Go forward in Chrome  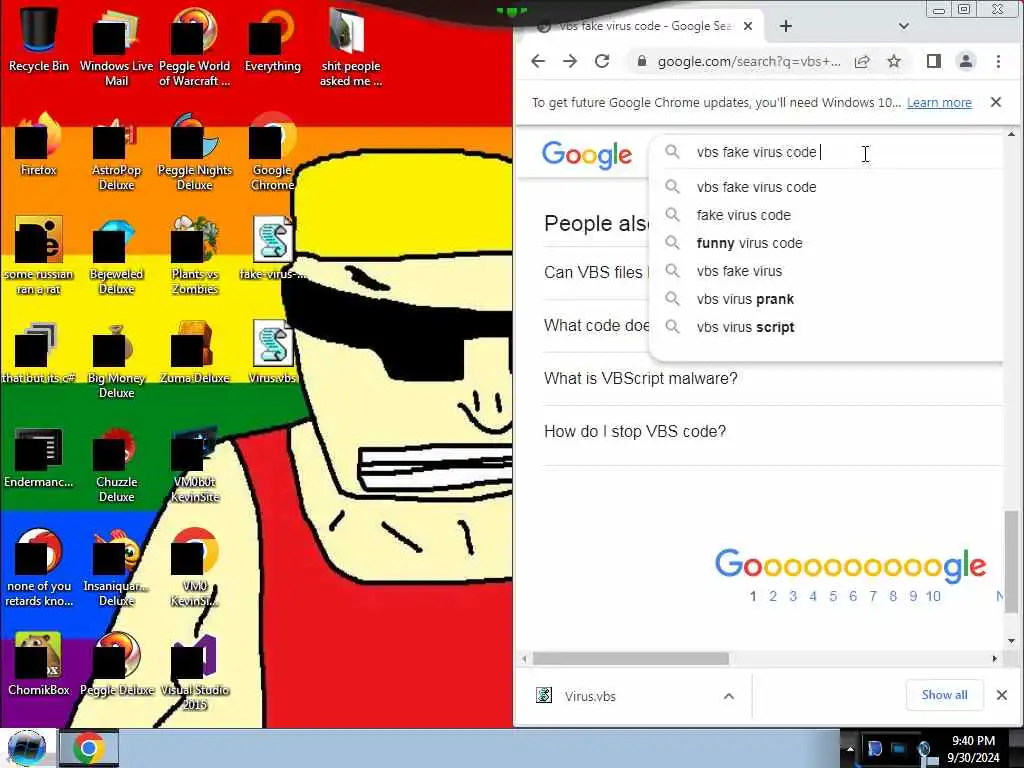(x=569, y=61)
